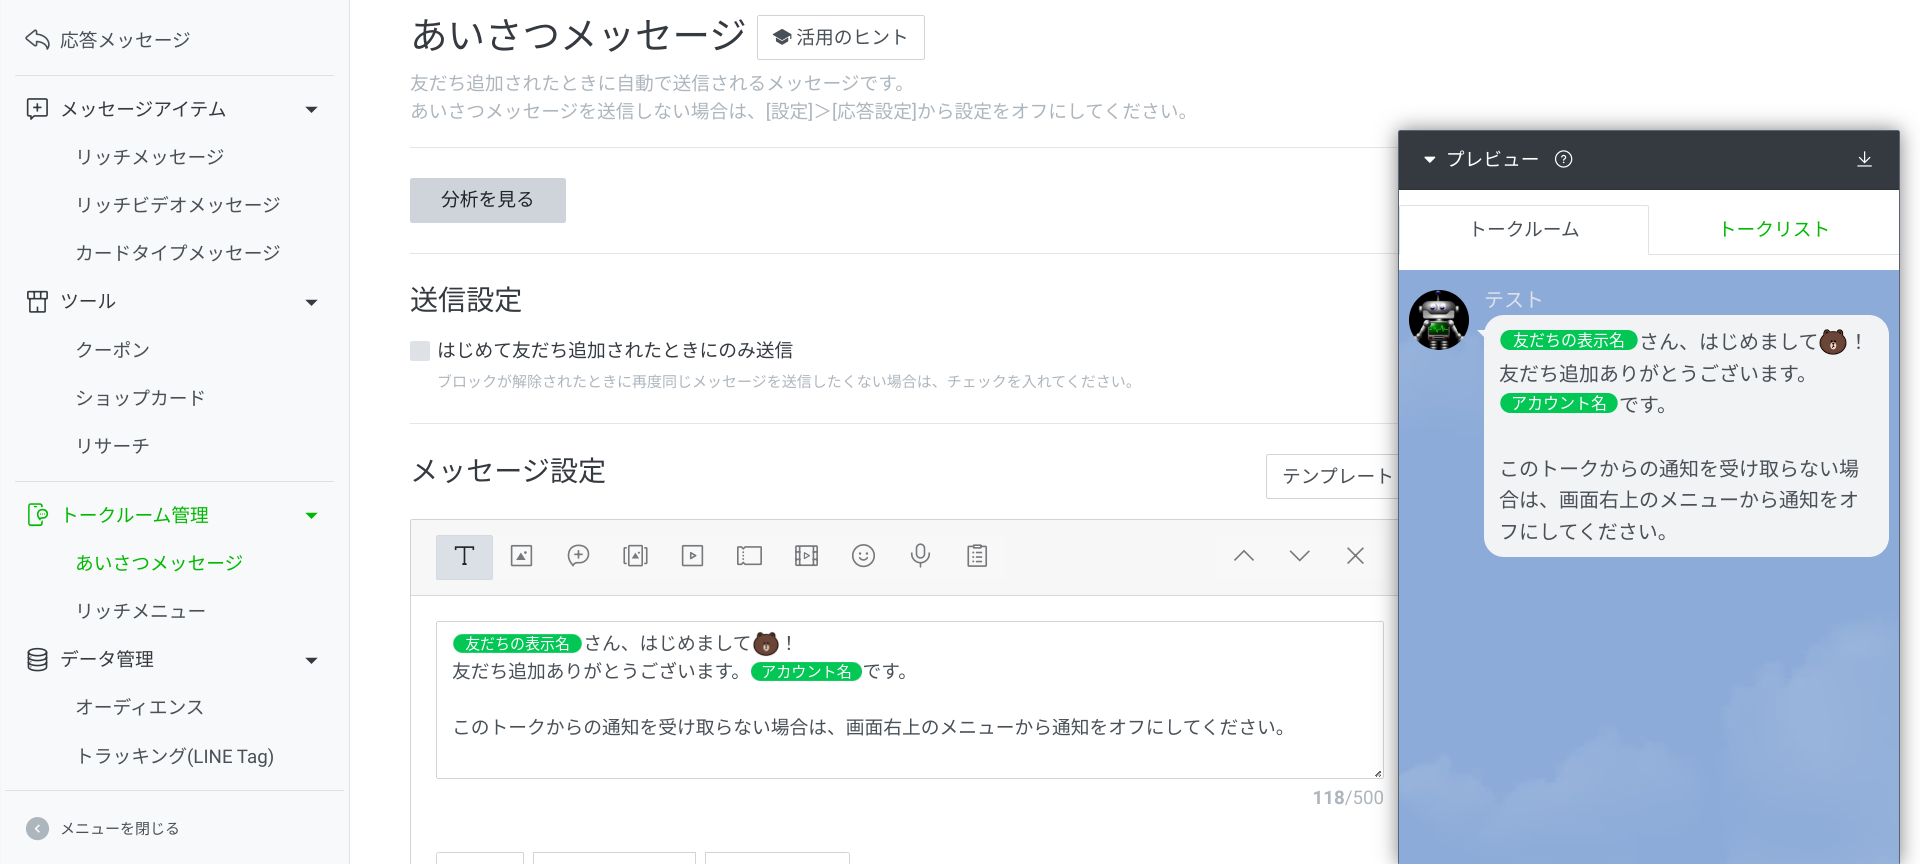
Task: Open リッチビデオメッセージ menu item
Action: 178,205
